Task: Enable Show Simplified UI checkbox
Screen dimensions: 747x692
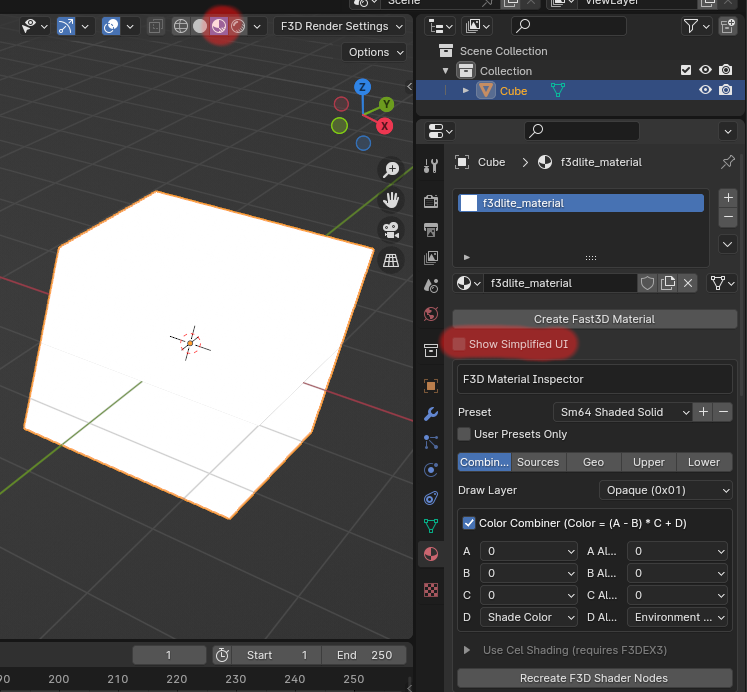Action: tap(460, 345)
